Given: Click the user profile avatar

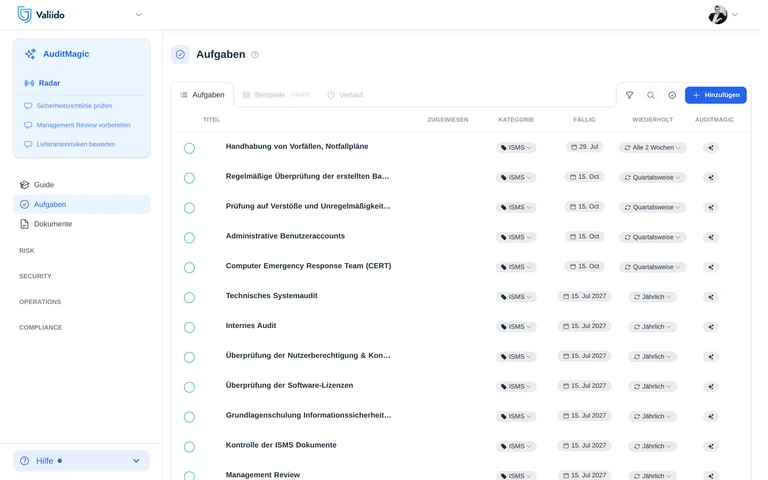Looking at the screenshot, I should coord(718,15).
